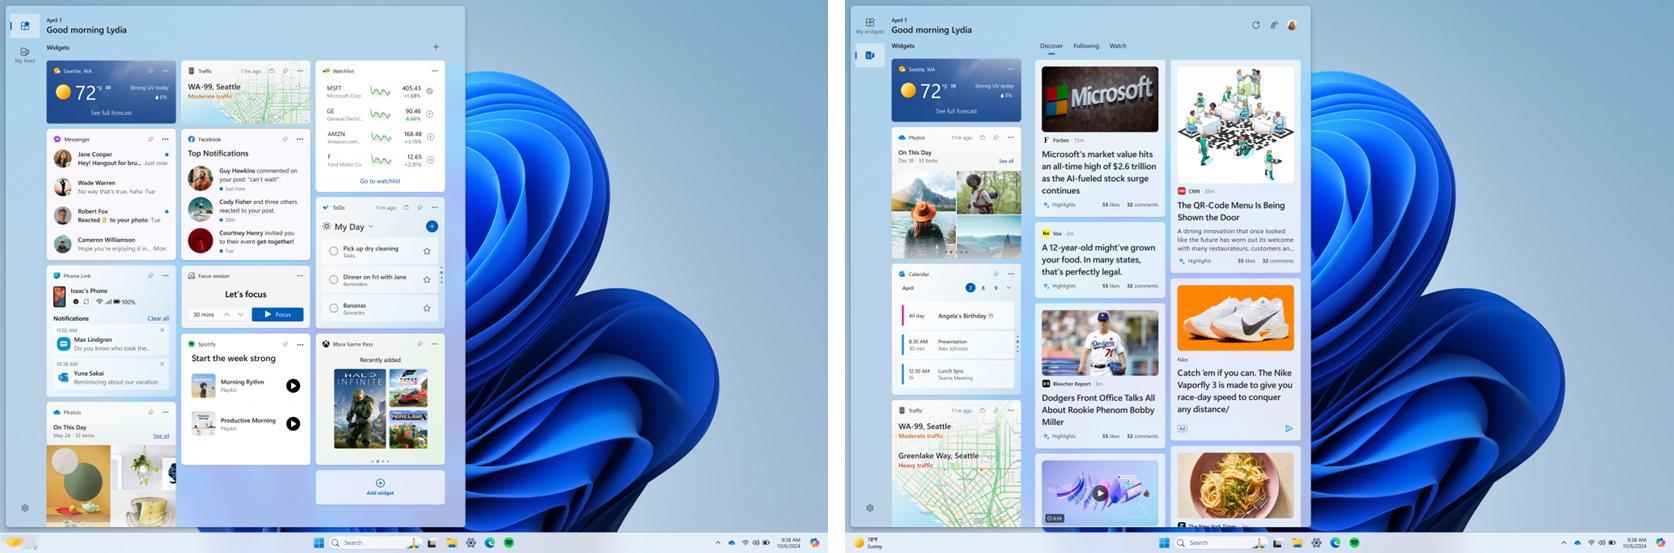Open Spotify from the left screenshot taskbar

509,543
